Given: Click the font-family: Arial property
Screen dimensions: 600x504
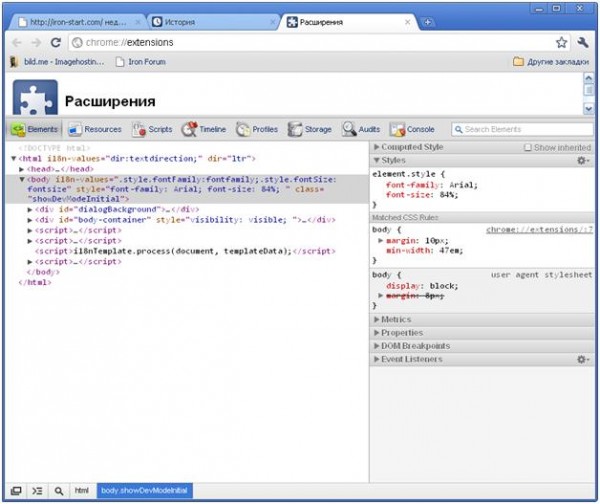Looking at the screenshot, I should pyautogui.click(x=432, y=185).
